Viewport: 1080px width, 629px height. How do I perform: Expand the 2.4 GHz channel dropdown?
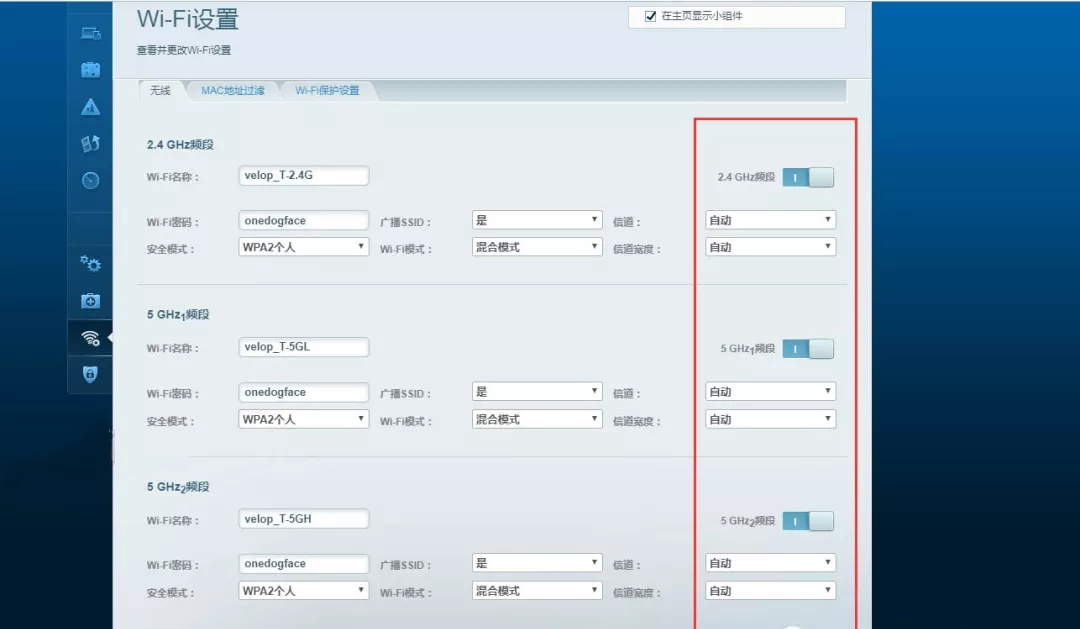point(770,220)
